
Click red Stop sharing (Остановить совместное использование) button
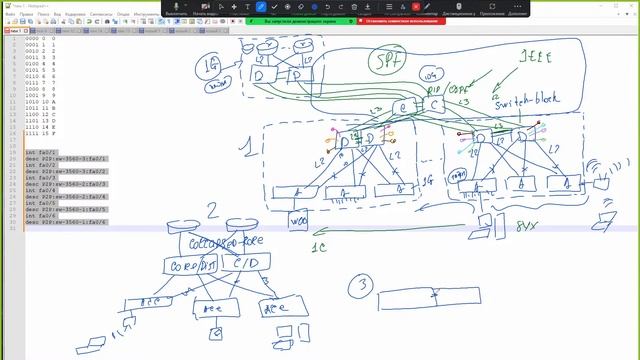(x=401, y=21)
